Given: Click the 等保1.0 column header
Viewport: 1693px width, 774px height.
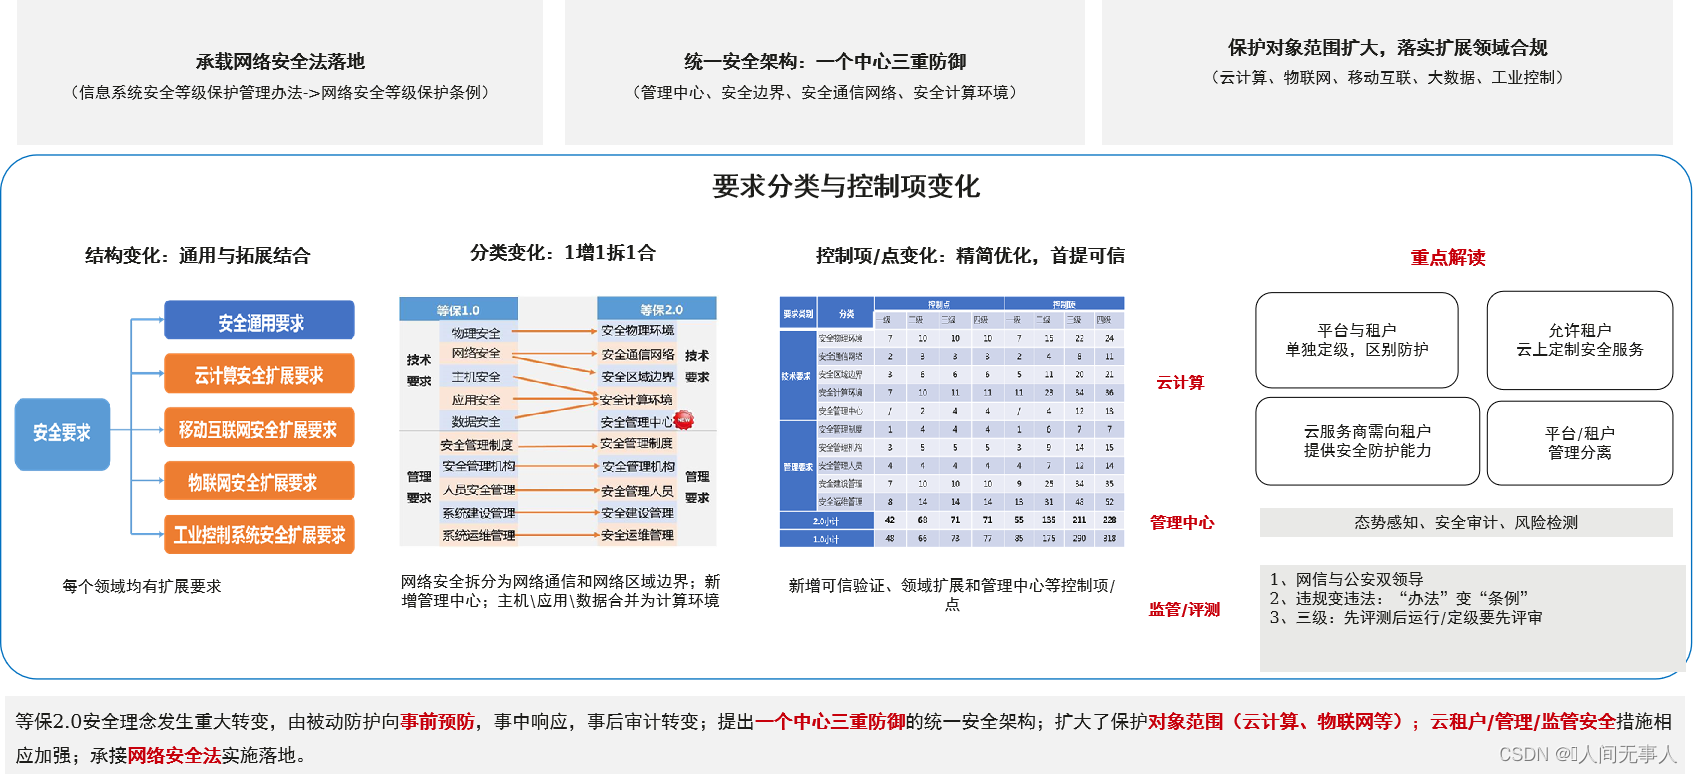Looking at the screenshot, I should [x=458, y=309].
